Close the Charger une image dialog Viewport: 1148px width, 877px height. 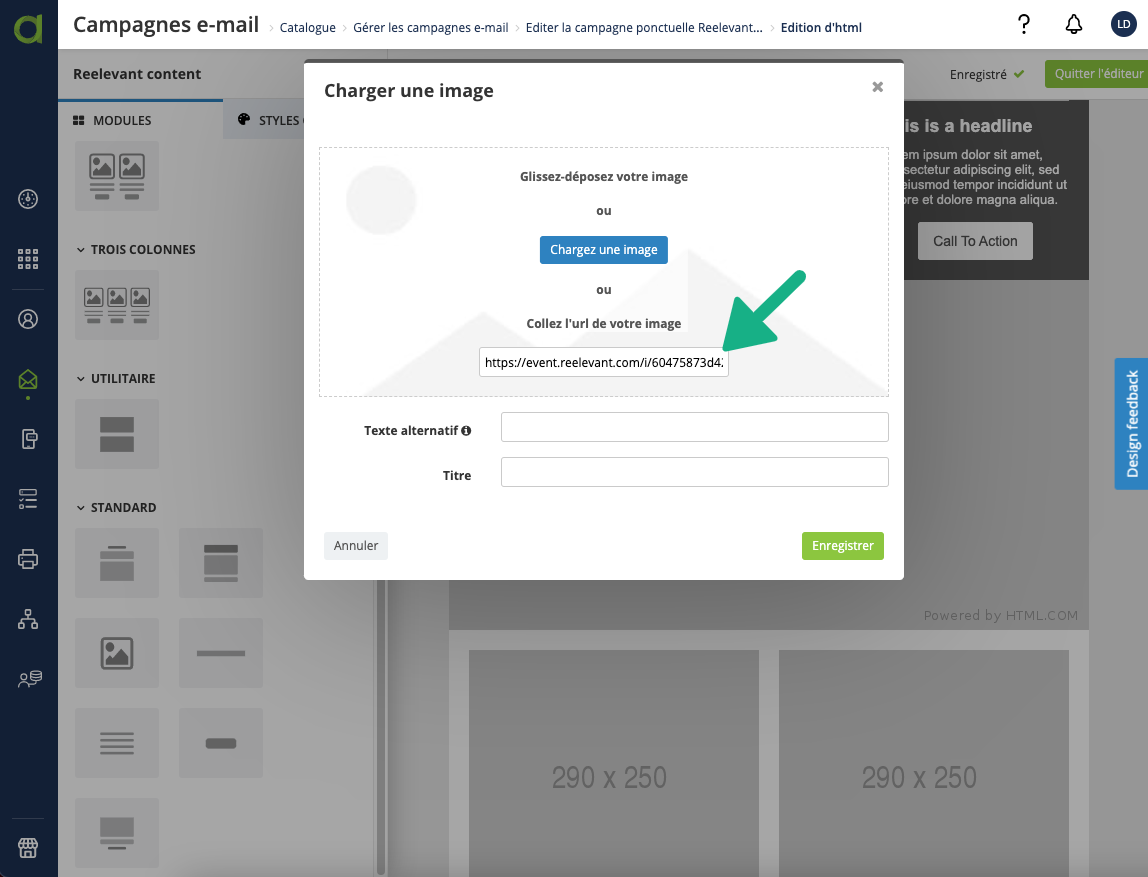877,87
